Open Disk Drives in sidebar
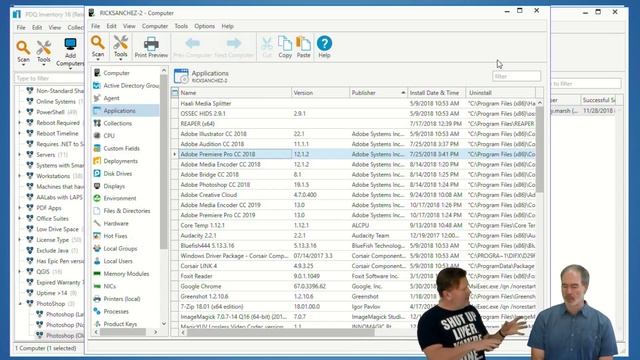Viewport: 640px width, 360px height. pos(118,174)
